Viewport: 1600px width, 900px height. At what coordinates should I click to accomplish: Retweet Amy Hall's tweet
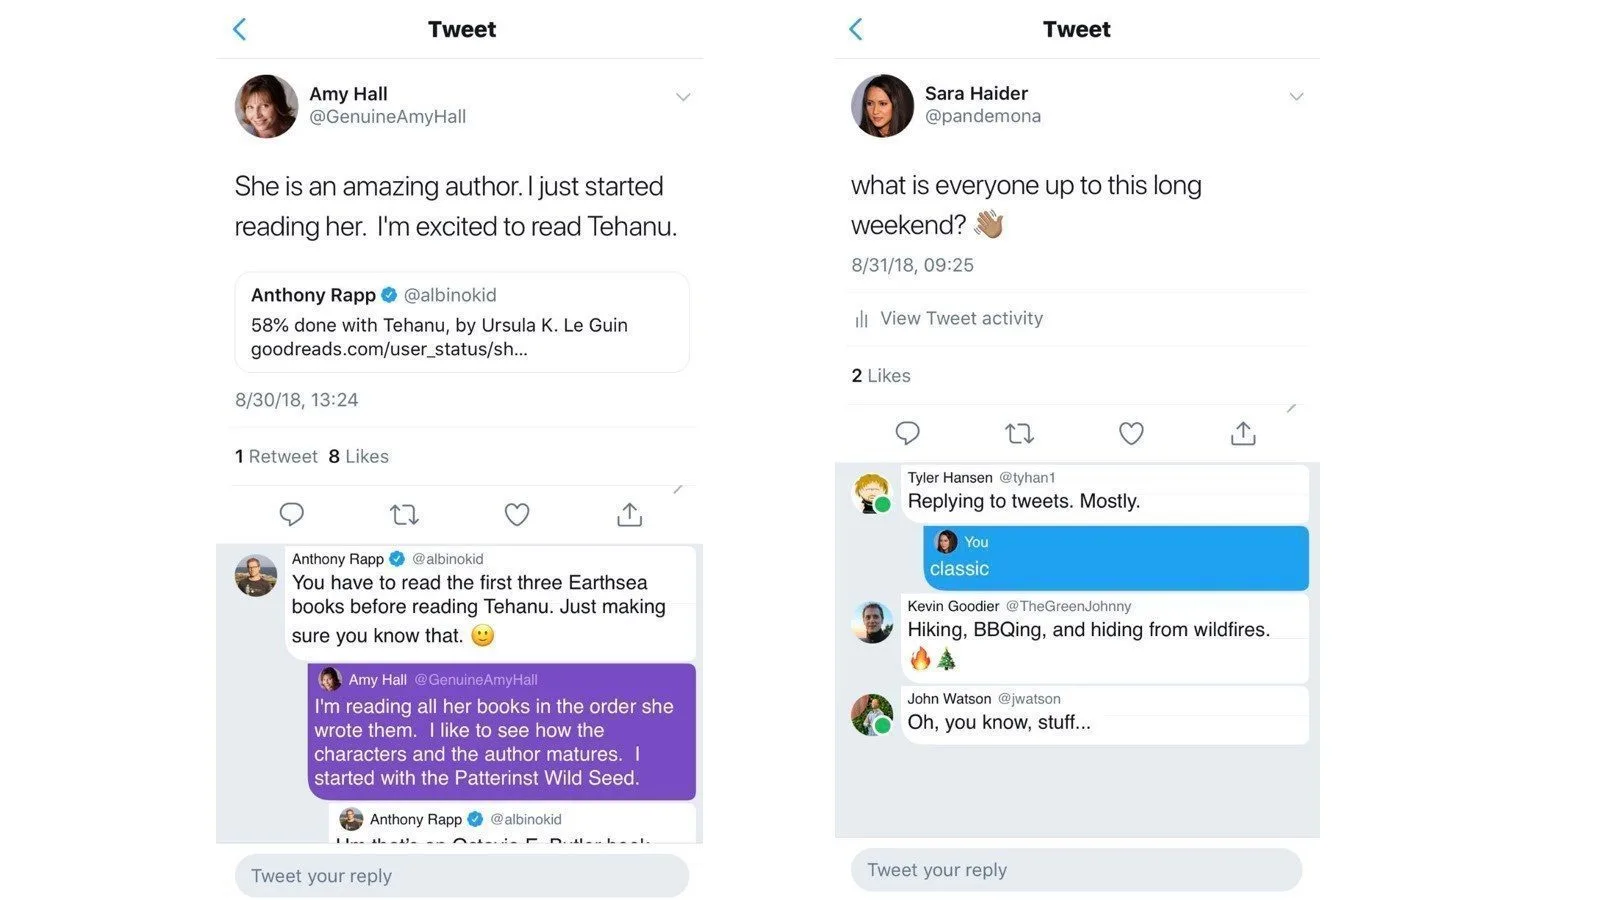pos(404,514)
